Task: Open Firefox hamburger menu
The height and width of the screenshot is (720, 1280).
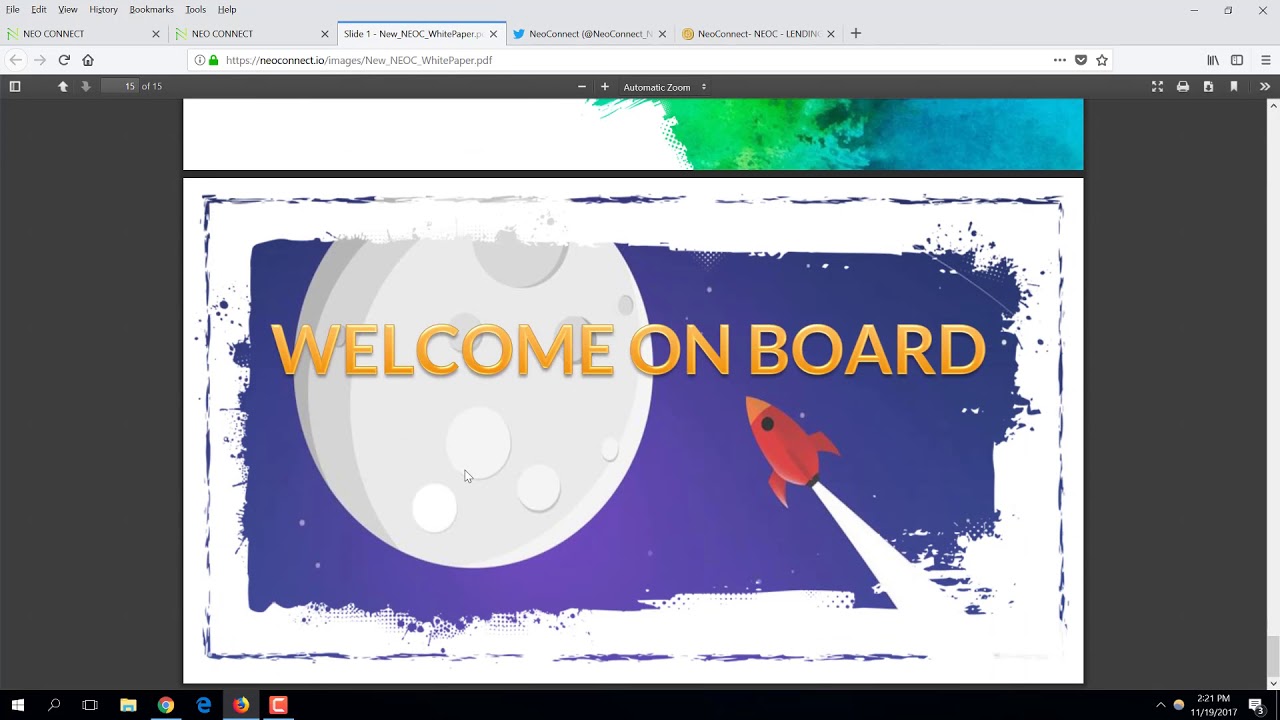Action: (x=1265, y=60)
